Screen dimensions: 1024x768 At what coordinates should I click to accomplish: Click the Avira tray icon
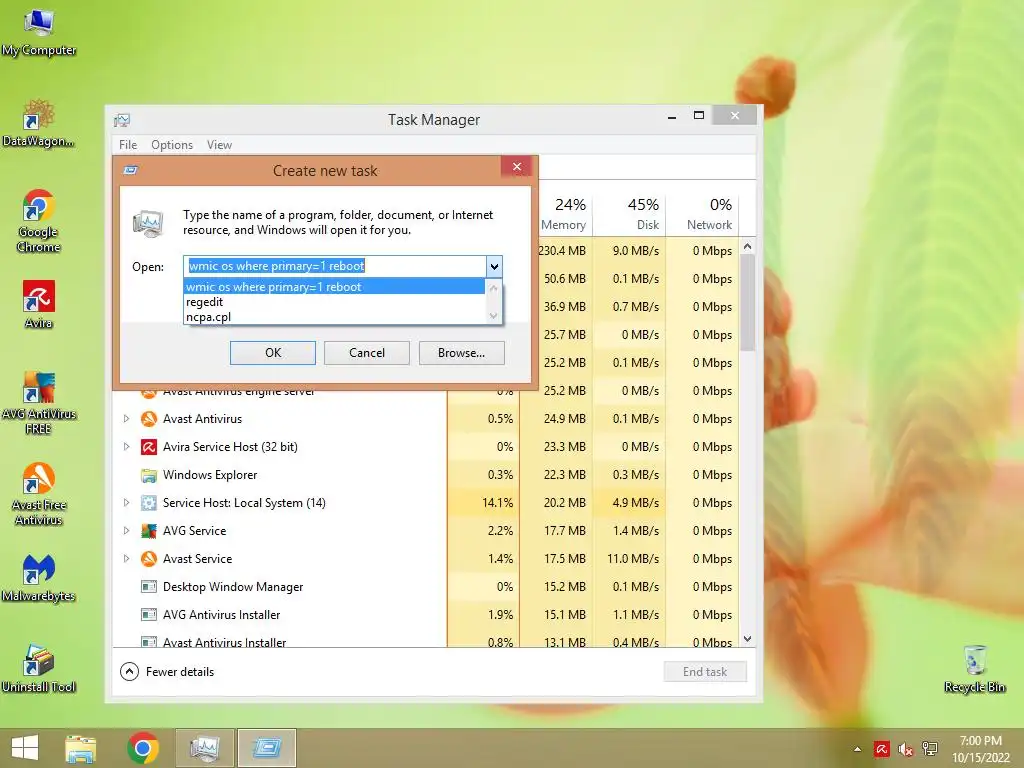881,749
